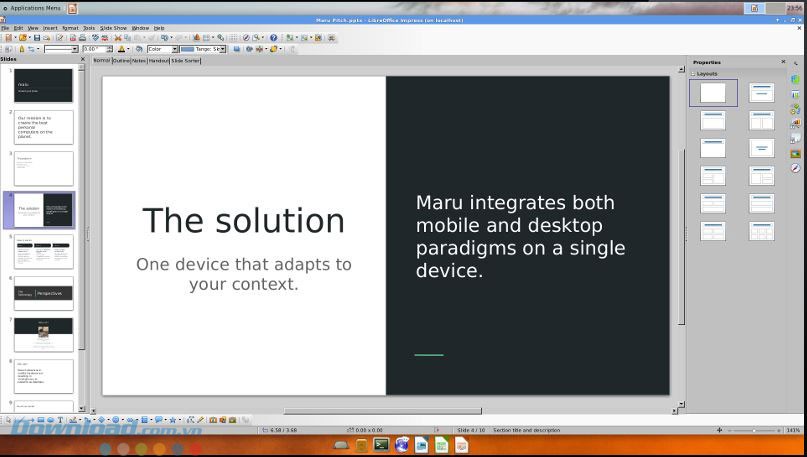Screen dimensions: 807x457
Task: Select the Rectangle tool in drawing toolbar
Action: [39, 420]
